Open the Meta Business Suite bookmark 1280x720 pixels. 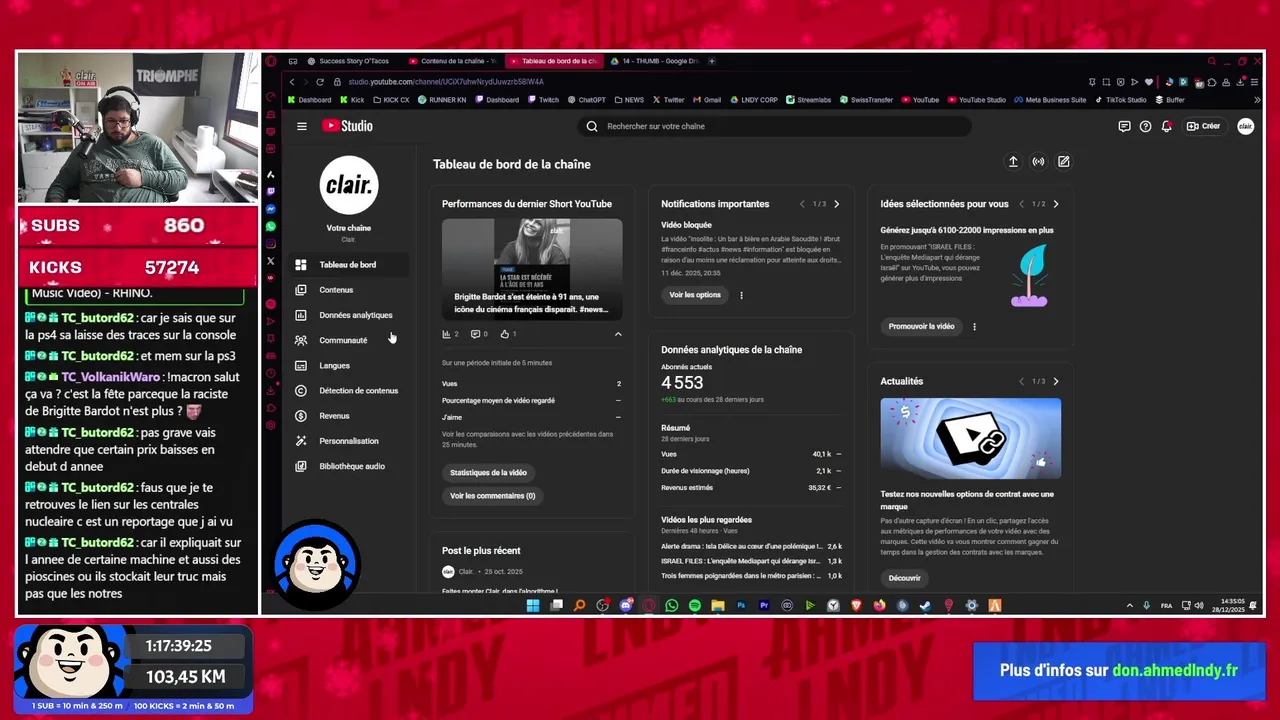(x=1049, y=100)
